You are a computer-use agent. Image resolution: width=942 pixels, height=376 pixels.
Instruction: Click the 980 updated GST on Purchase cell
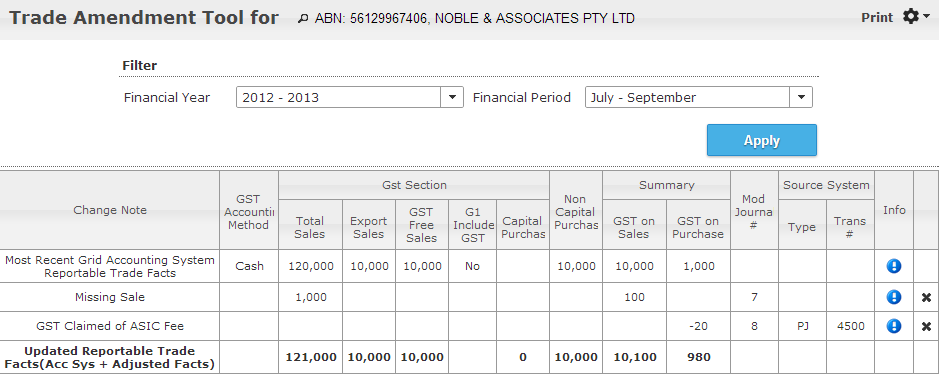[x=698, y=357]
